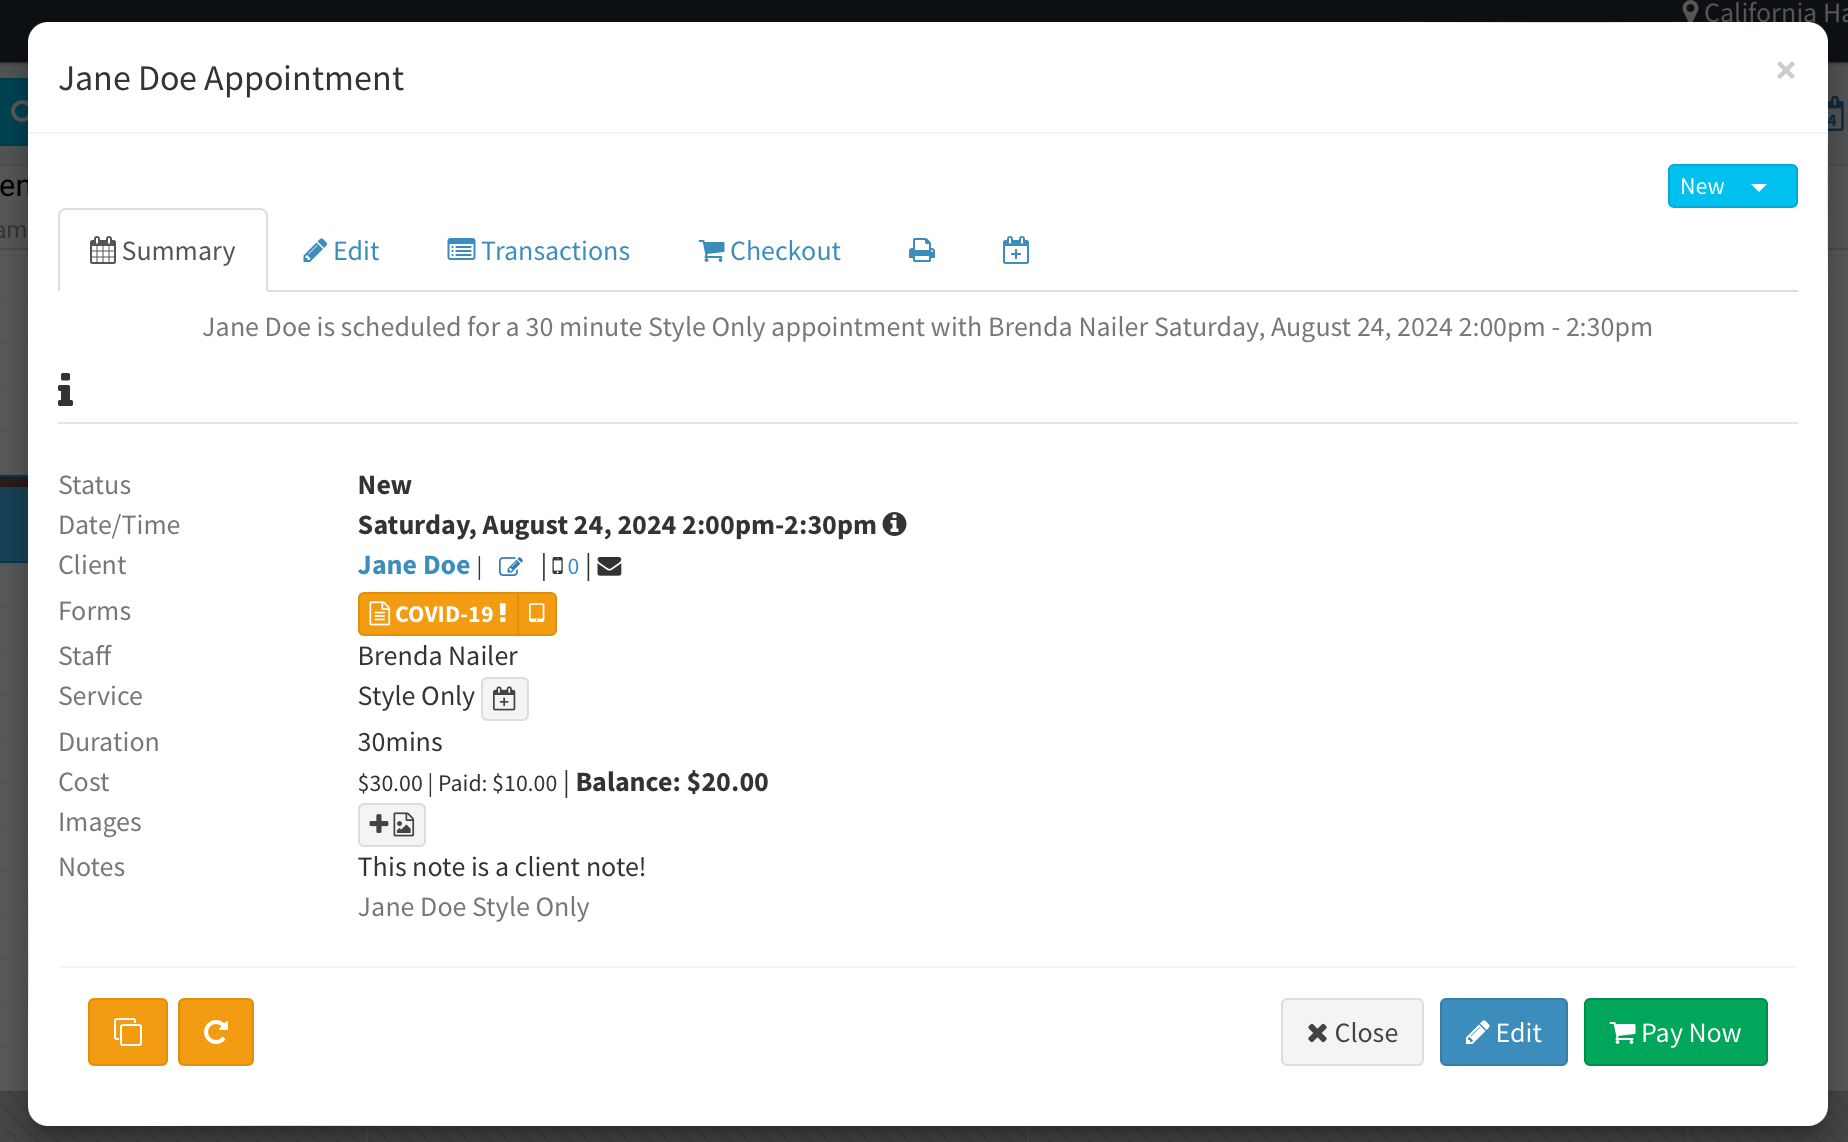This screenshot has height=1142, width=1848.
Task: Switch to the Transactions tab
Action: 539,251
